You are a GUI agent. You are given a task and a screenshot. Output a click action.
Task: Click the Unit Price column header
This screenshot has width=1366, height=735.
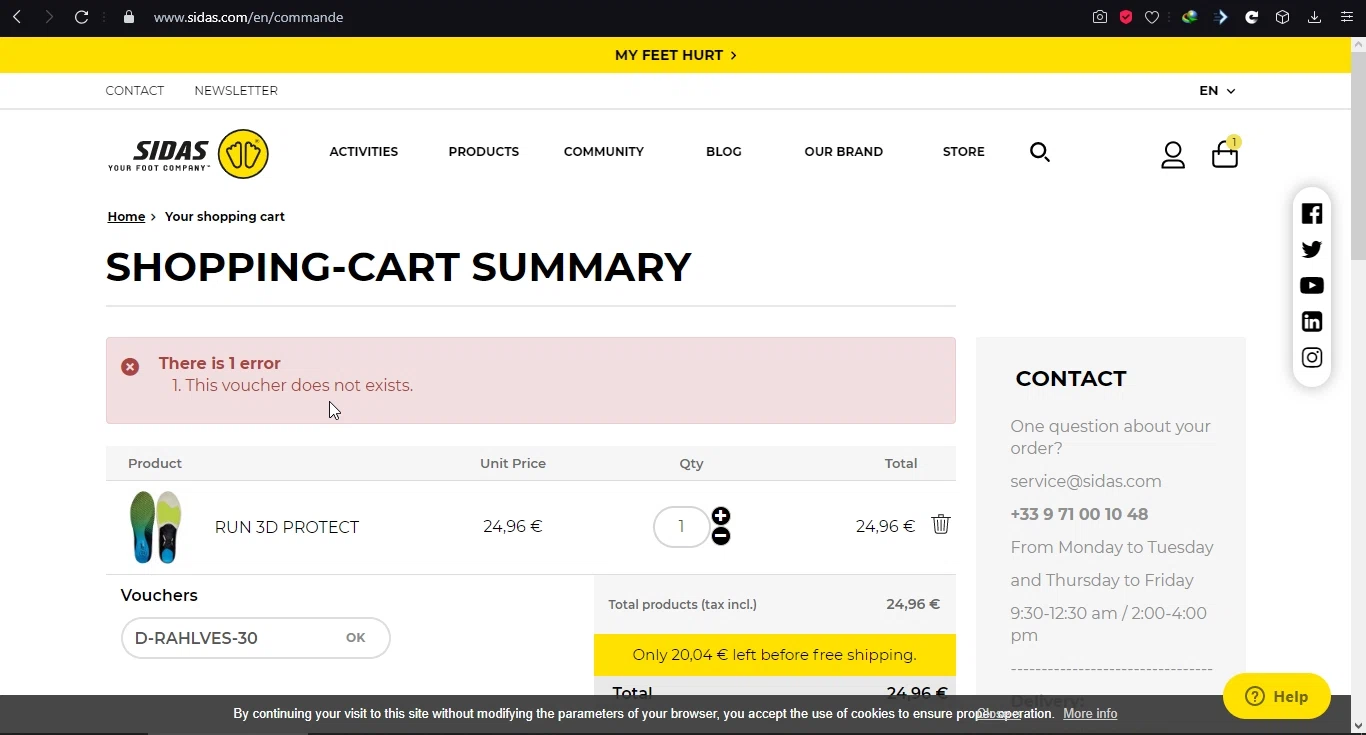(x=513, y=464)
